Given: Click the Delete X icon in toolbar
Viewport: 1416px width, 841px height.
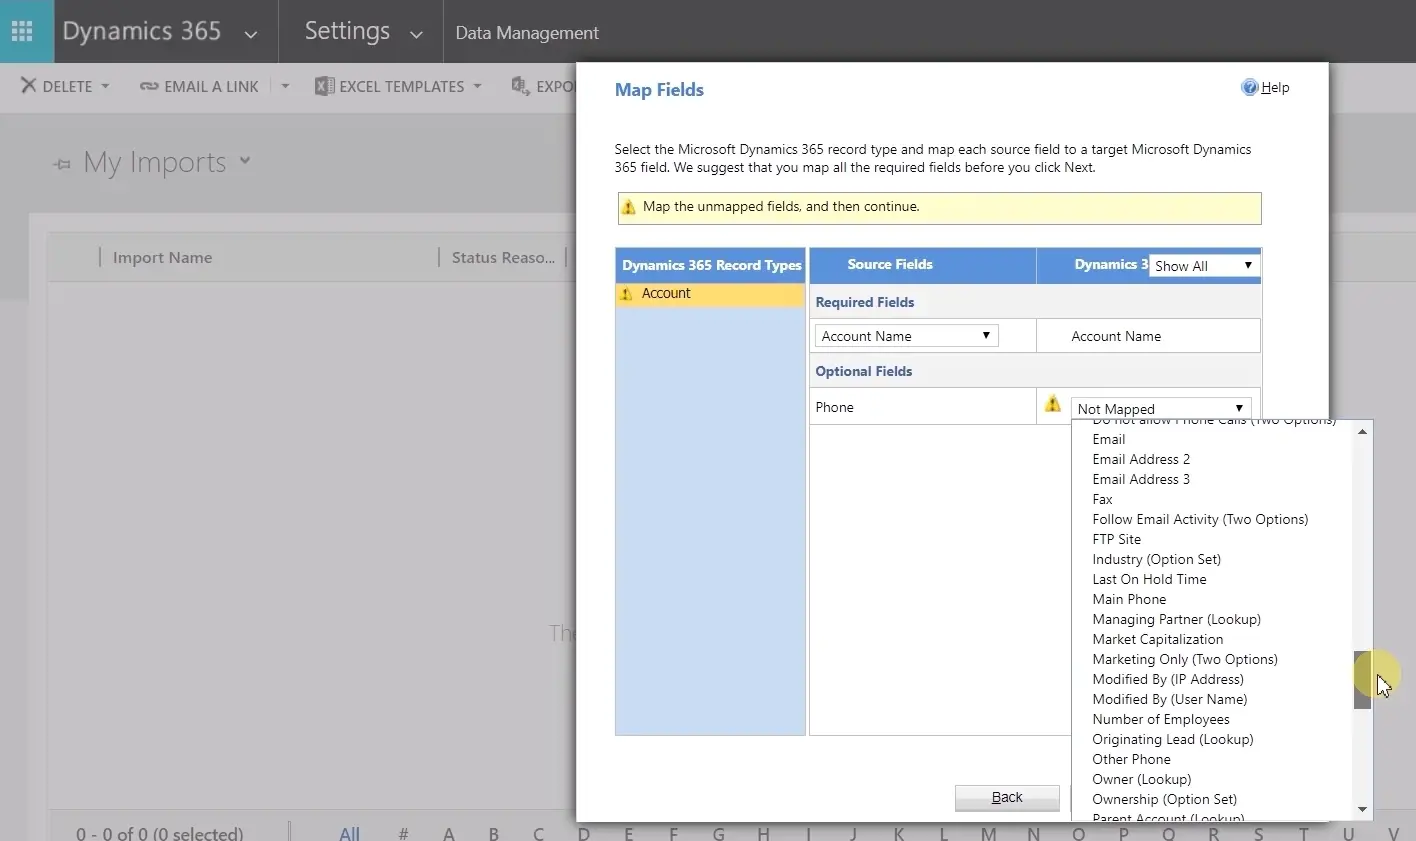Looking at the screenshot, I should coord(29,86).
